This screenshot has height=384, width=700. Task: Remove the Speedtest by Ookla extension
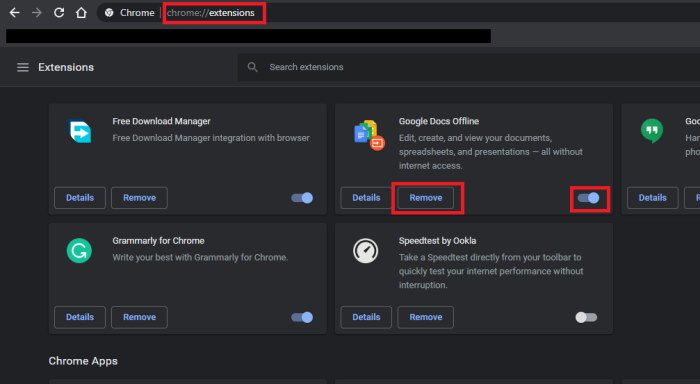click(426, 317)
